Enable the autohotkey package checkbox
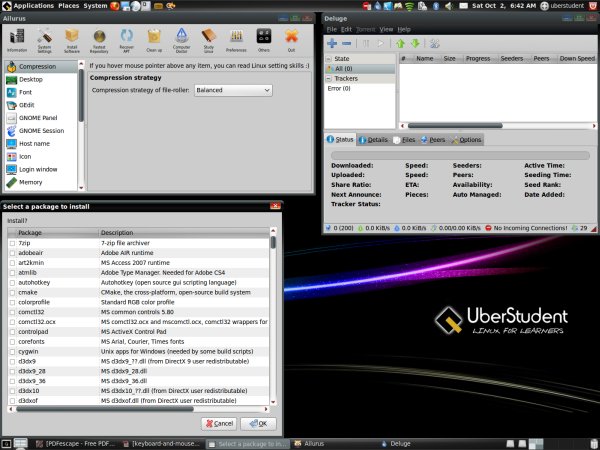The height and width of the screenshot is (450, 600). coord(12,283)
